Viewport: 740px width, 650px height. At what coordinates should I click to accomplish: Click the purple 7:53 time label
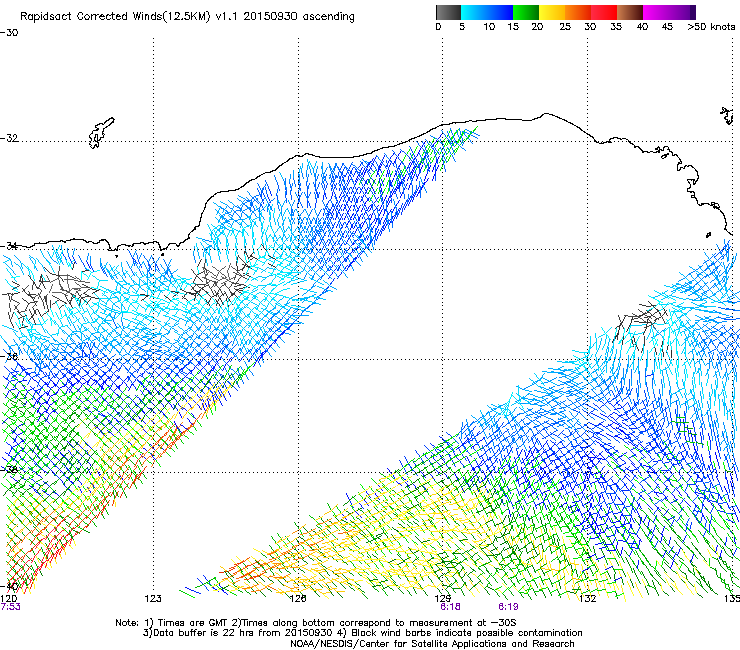coord(10,607)
